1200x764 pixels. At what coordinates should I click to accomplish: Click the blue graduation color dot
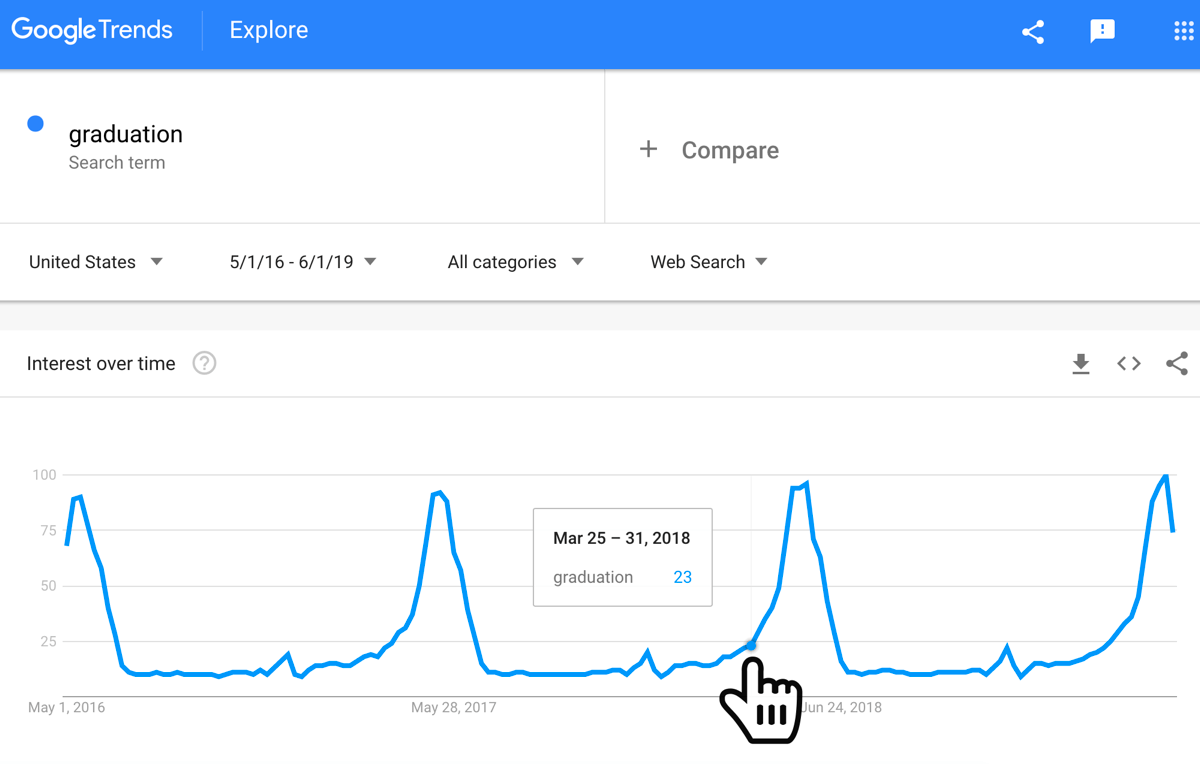(x=36, y=124)
